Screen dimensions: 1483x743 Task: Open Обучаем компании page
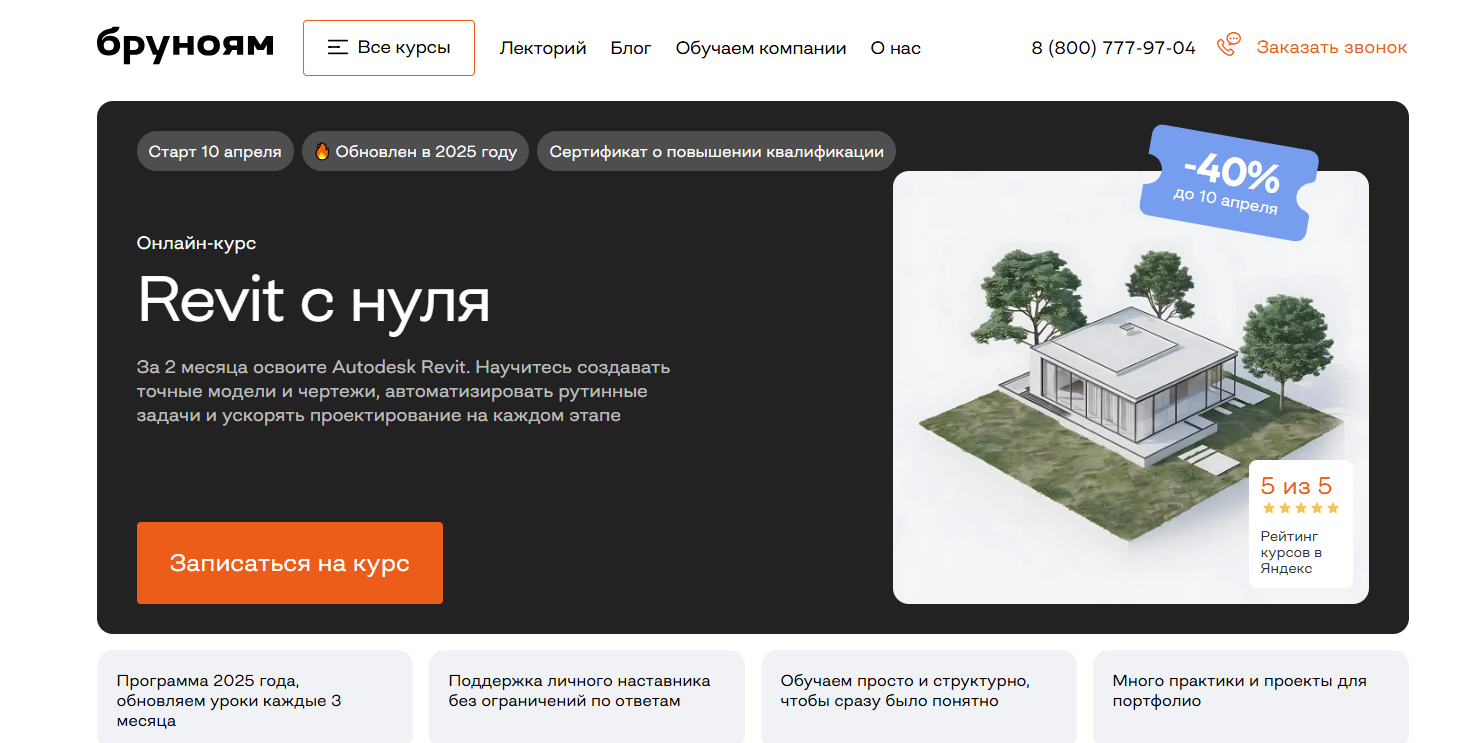pos(761,48)
